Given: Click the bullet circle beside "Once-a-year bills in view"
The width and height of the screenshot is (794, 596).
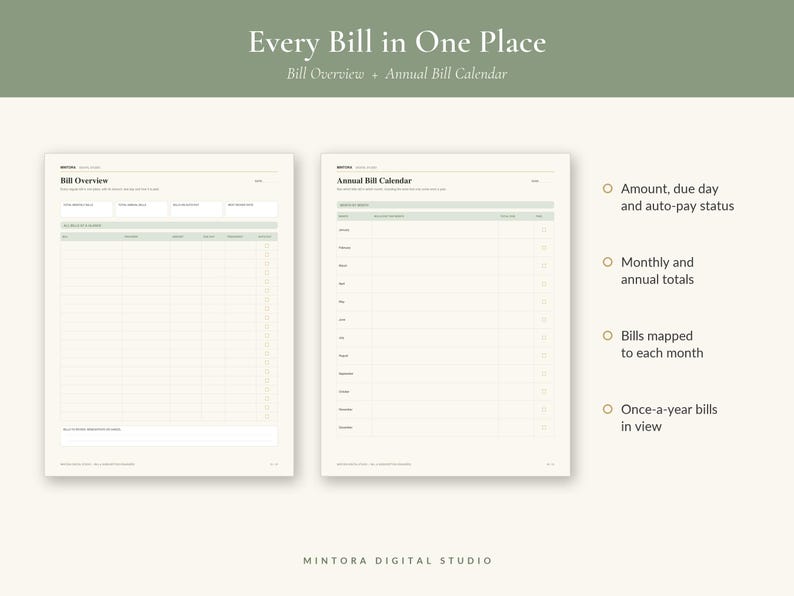Looking at the screenshot, I should pyautogui.click(x=608, y=409).
